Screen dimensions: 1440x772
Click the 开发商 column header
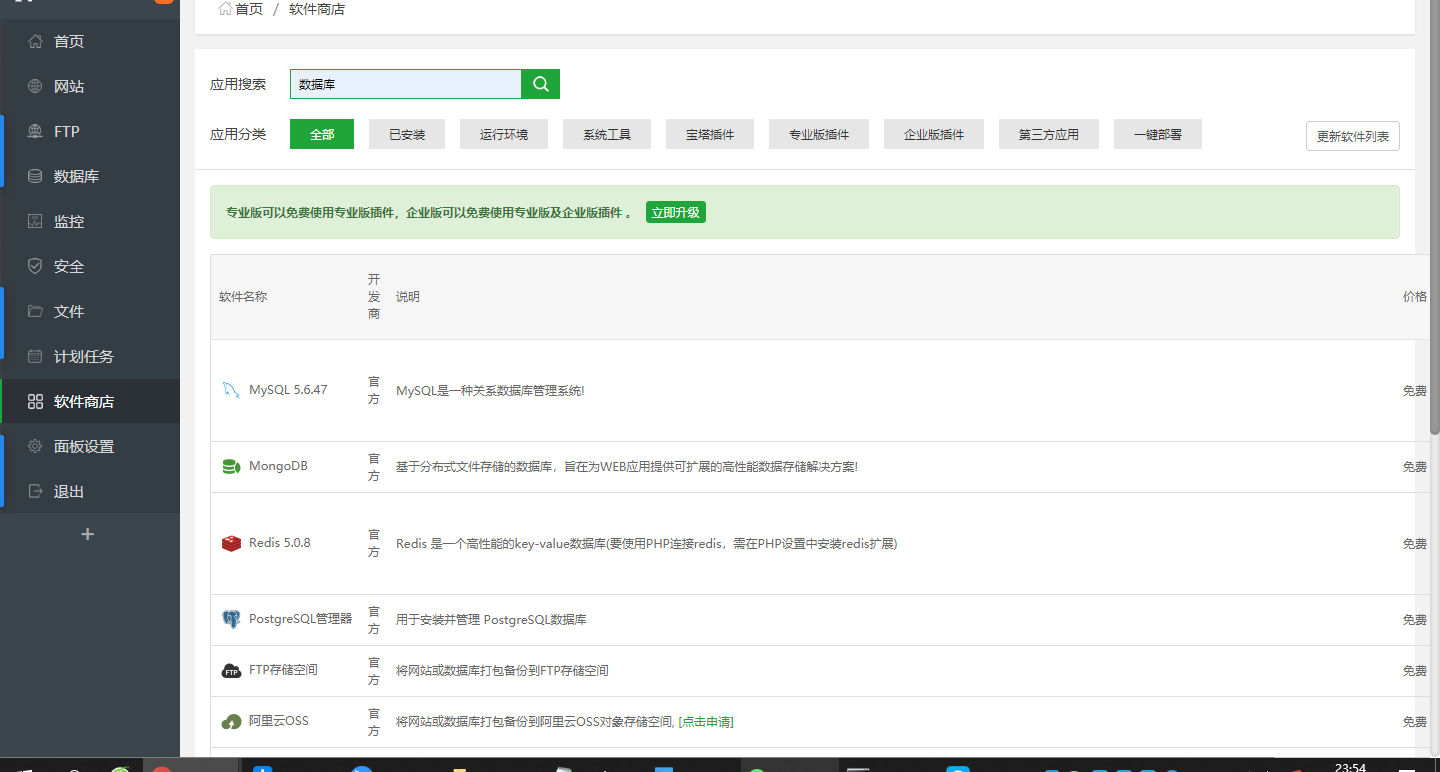pyautogui.click(x=374, y=297)
